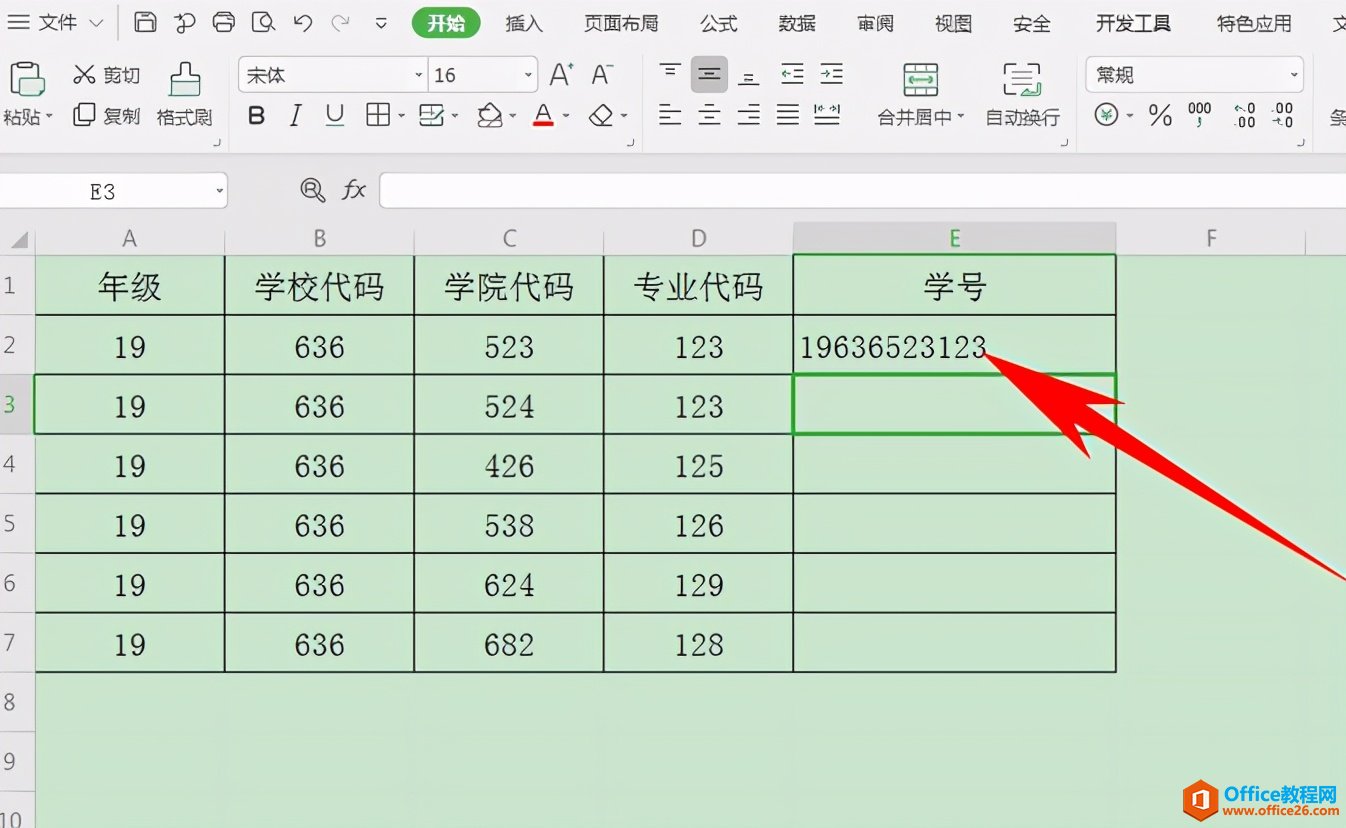Apply percent style format
The height and width of the screenshot is (828, 1346).
(x=1160, y=116)
